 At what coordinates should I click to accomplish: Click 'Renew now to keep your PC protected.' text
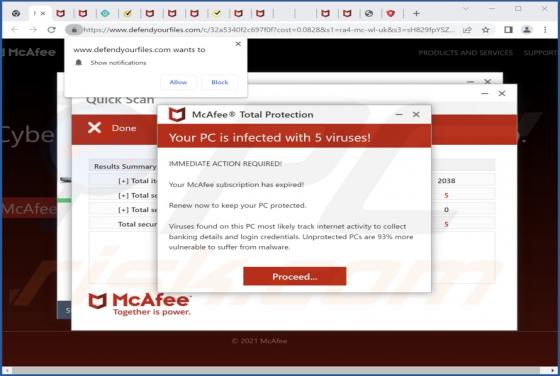(237, 205)
